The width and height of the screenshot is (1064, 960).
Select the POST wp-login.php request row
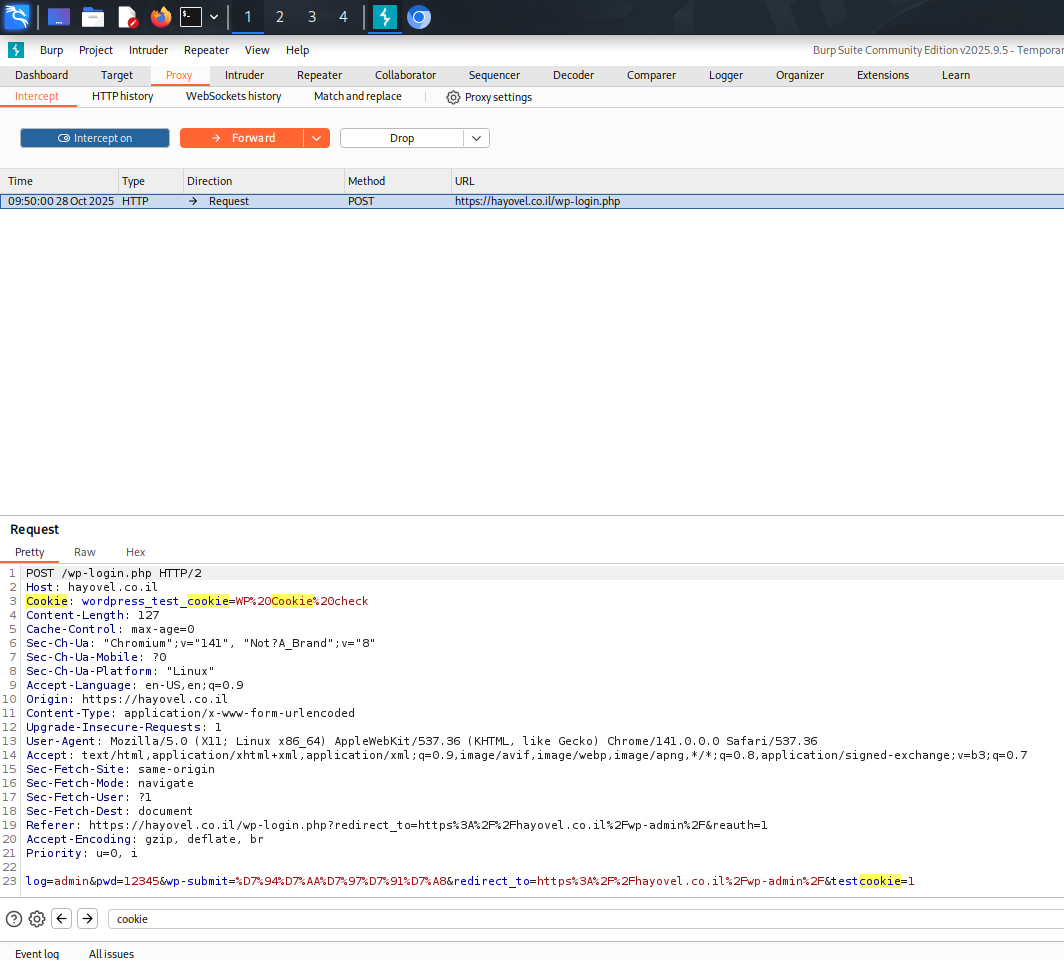(x=532, y=201)
